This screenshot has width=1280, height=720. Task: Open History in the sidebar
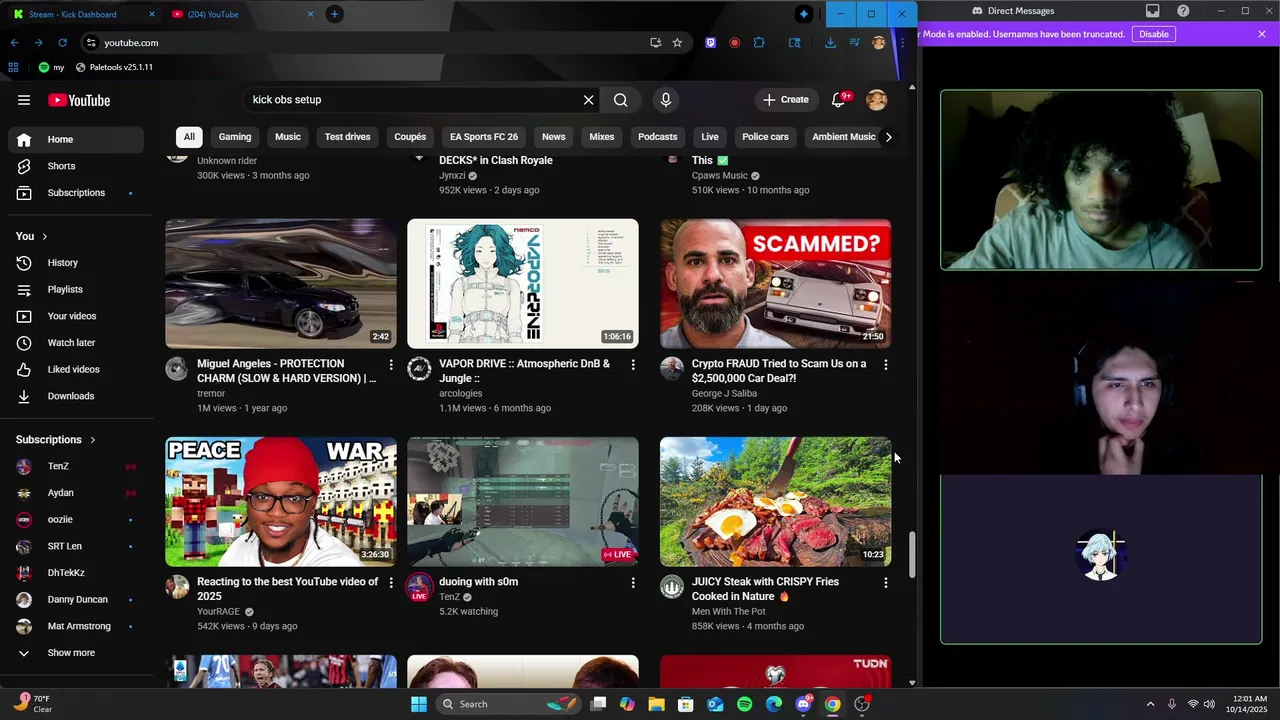76,263
